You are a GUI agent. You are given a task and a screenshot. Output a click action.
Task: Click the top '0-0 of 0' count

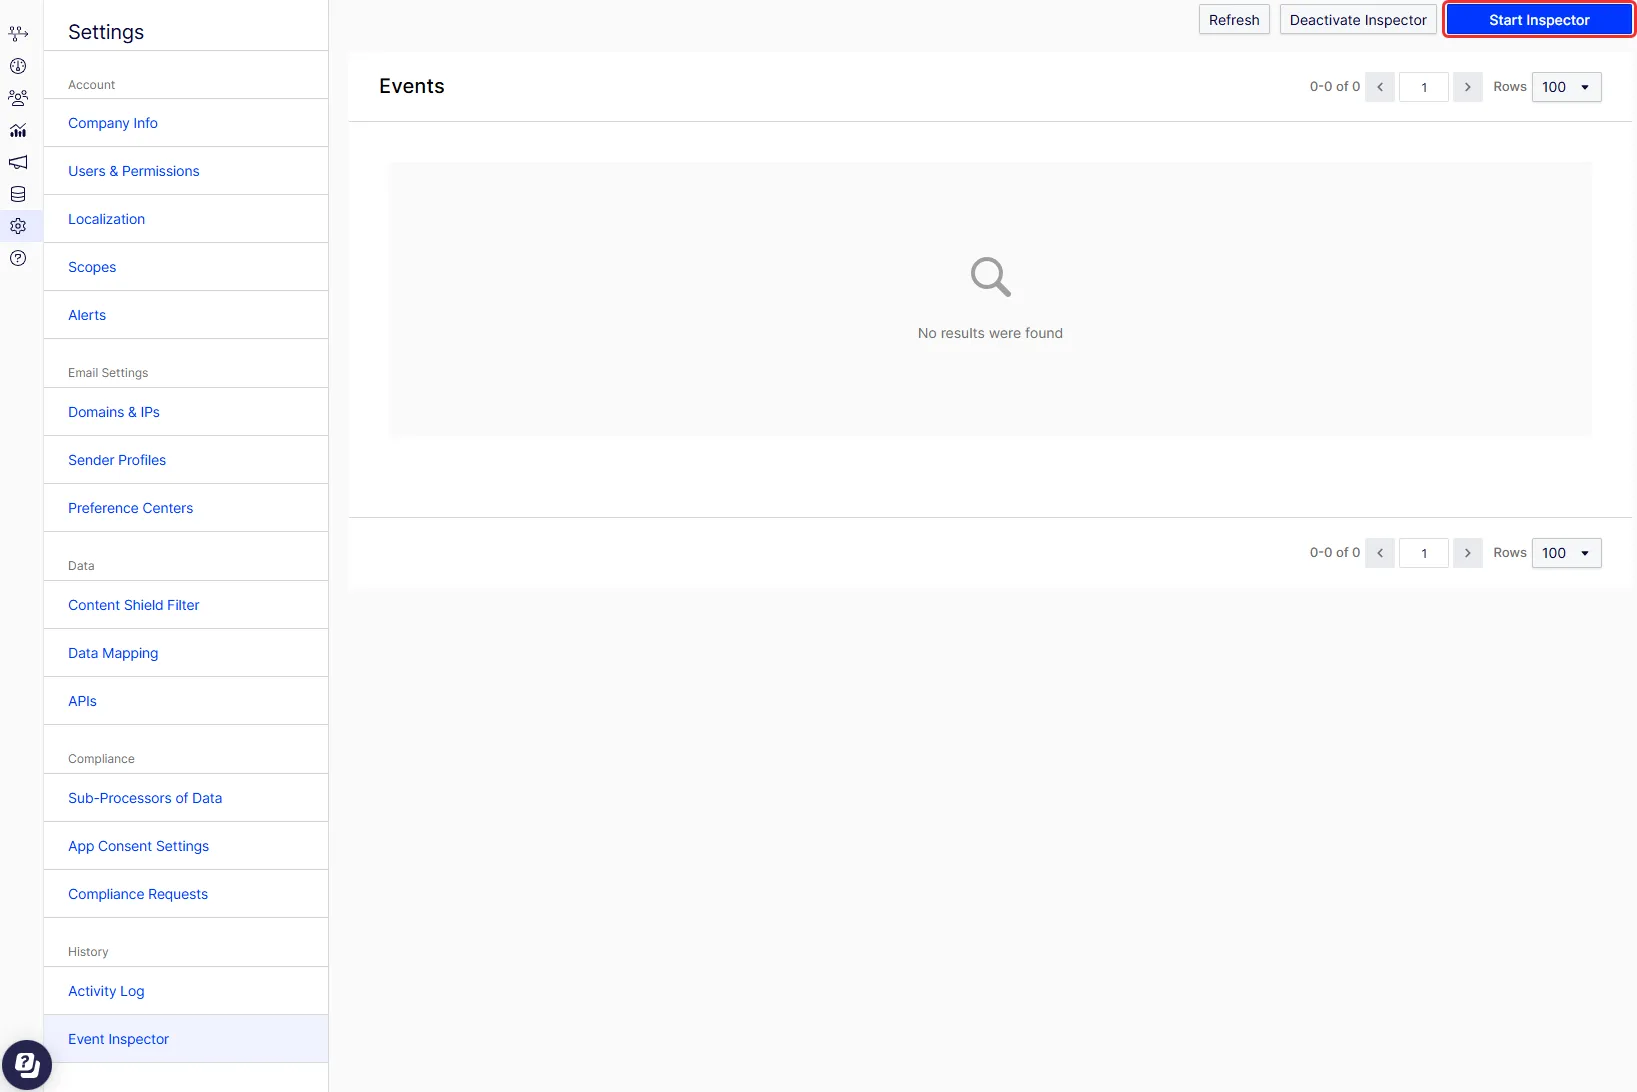click(1335, 87)
